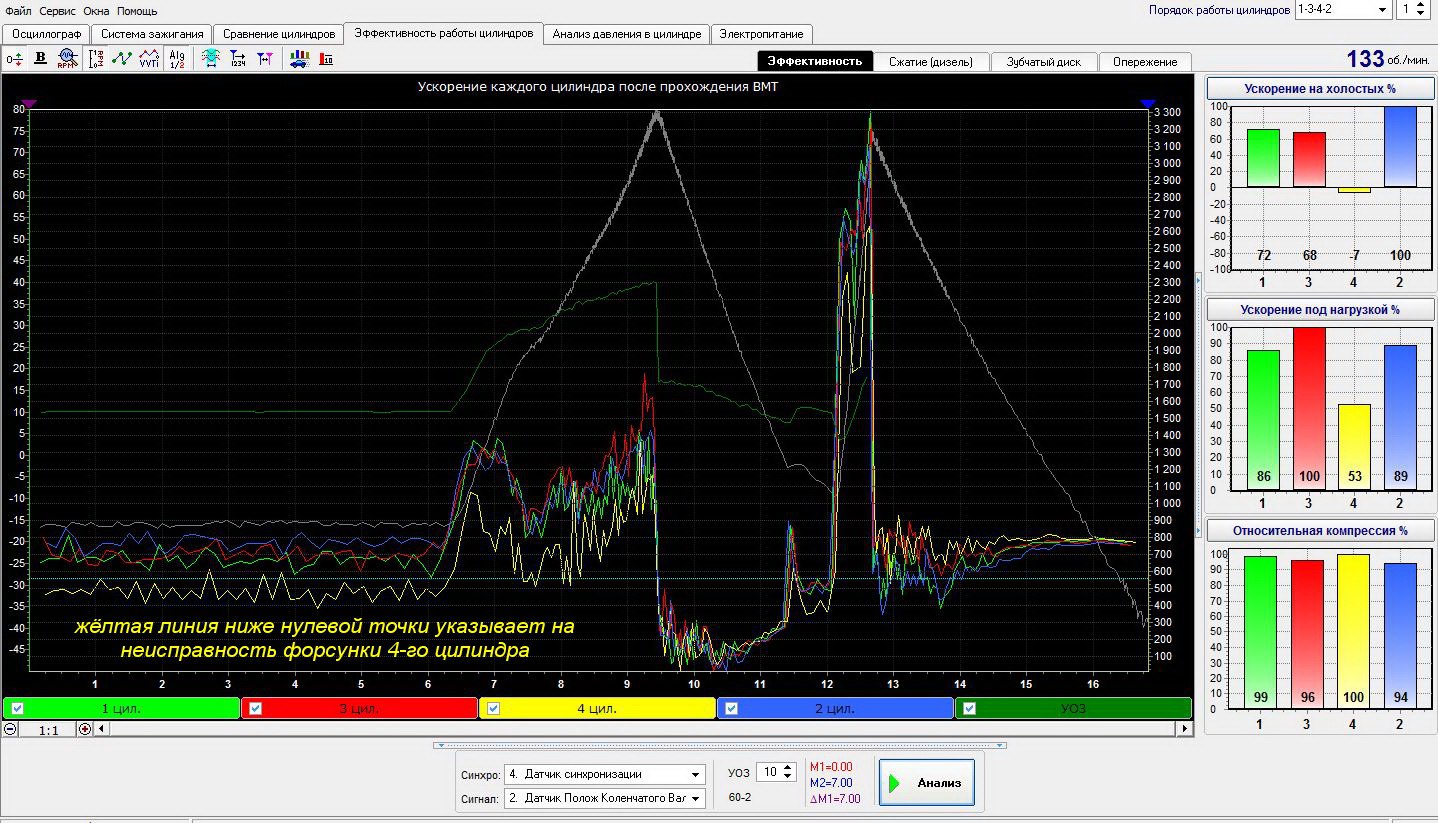The image size is (1438, 823).
Task: Click the car with colored bars icon
Action: coord(299,59)
